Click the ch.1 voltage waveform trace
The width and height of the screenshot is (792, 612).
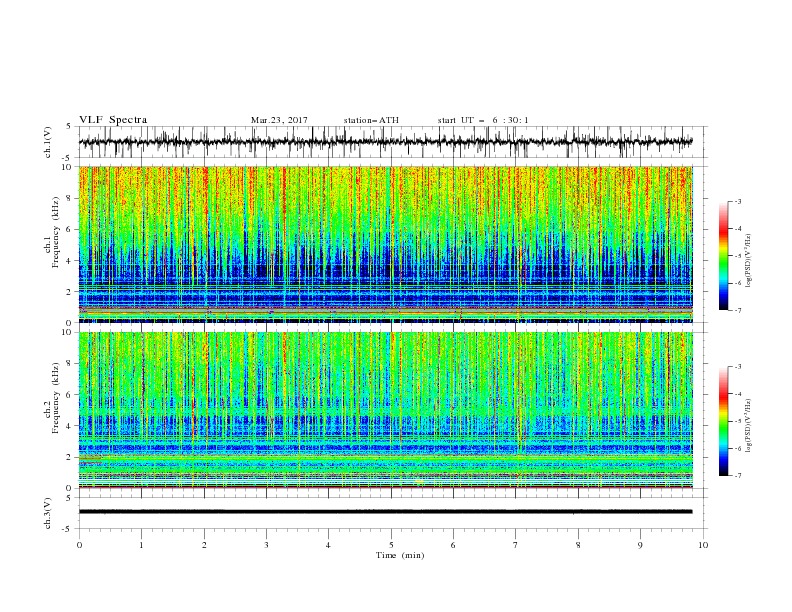tap(385, 142)
